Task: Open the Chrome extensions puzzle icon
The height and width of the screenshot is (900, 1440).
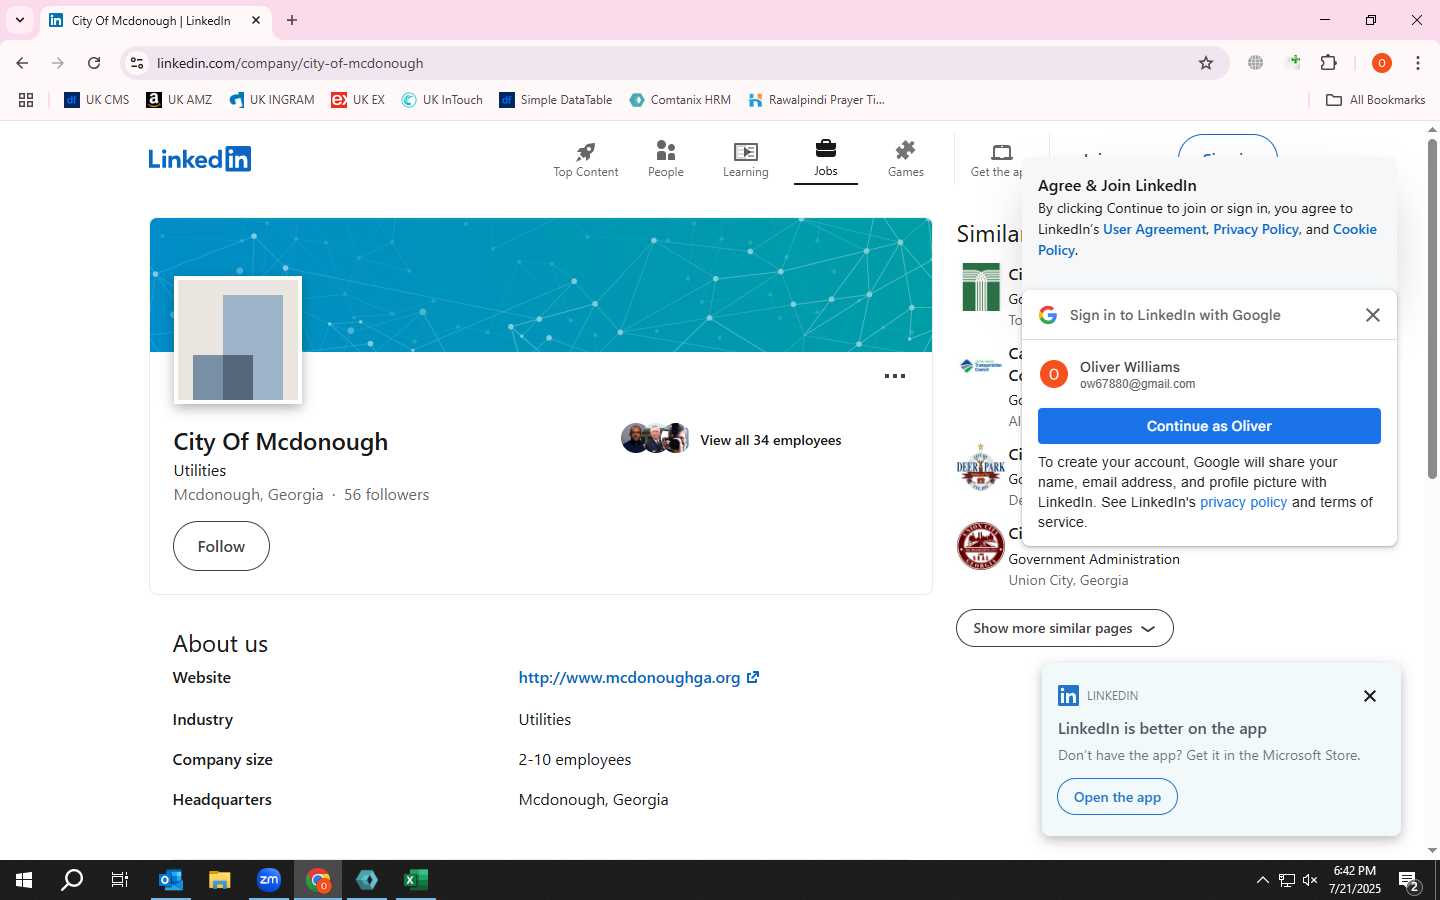Action: [1329, 63]
